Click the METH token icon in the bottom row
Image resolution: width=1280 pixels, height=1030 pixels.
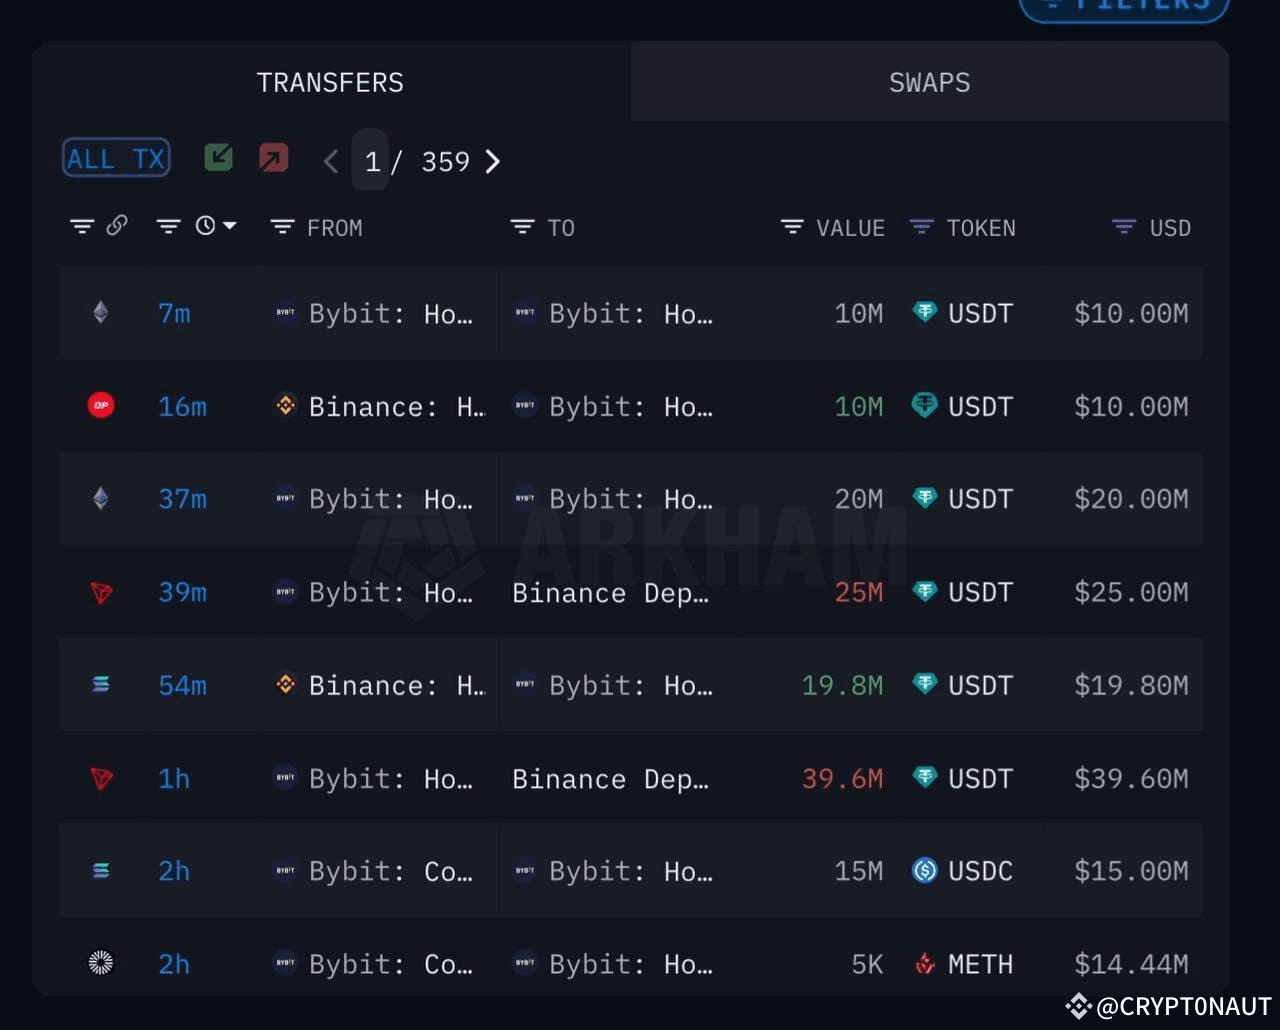pos(923,964)
